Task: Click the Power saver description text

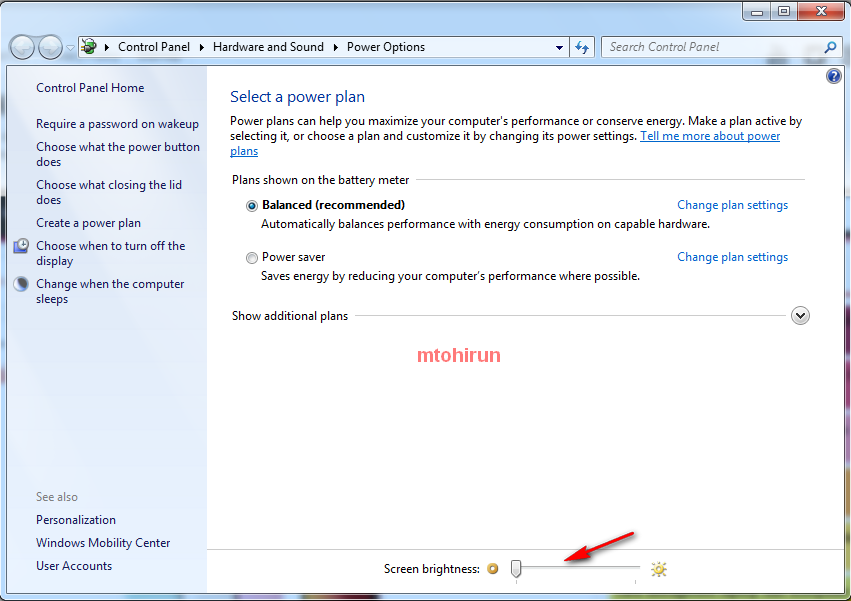Action: pos(450,276)
